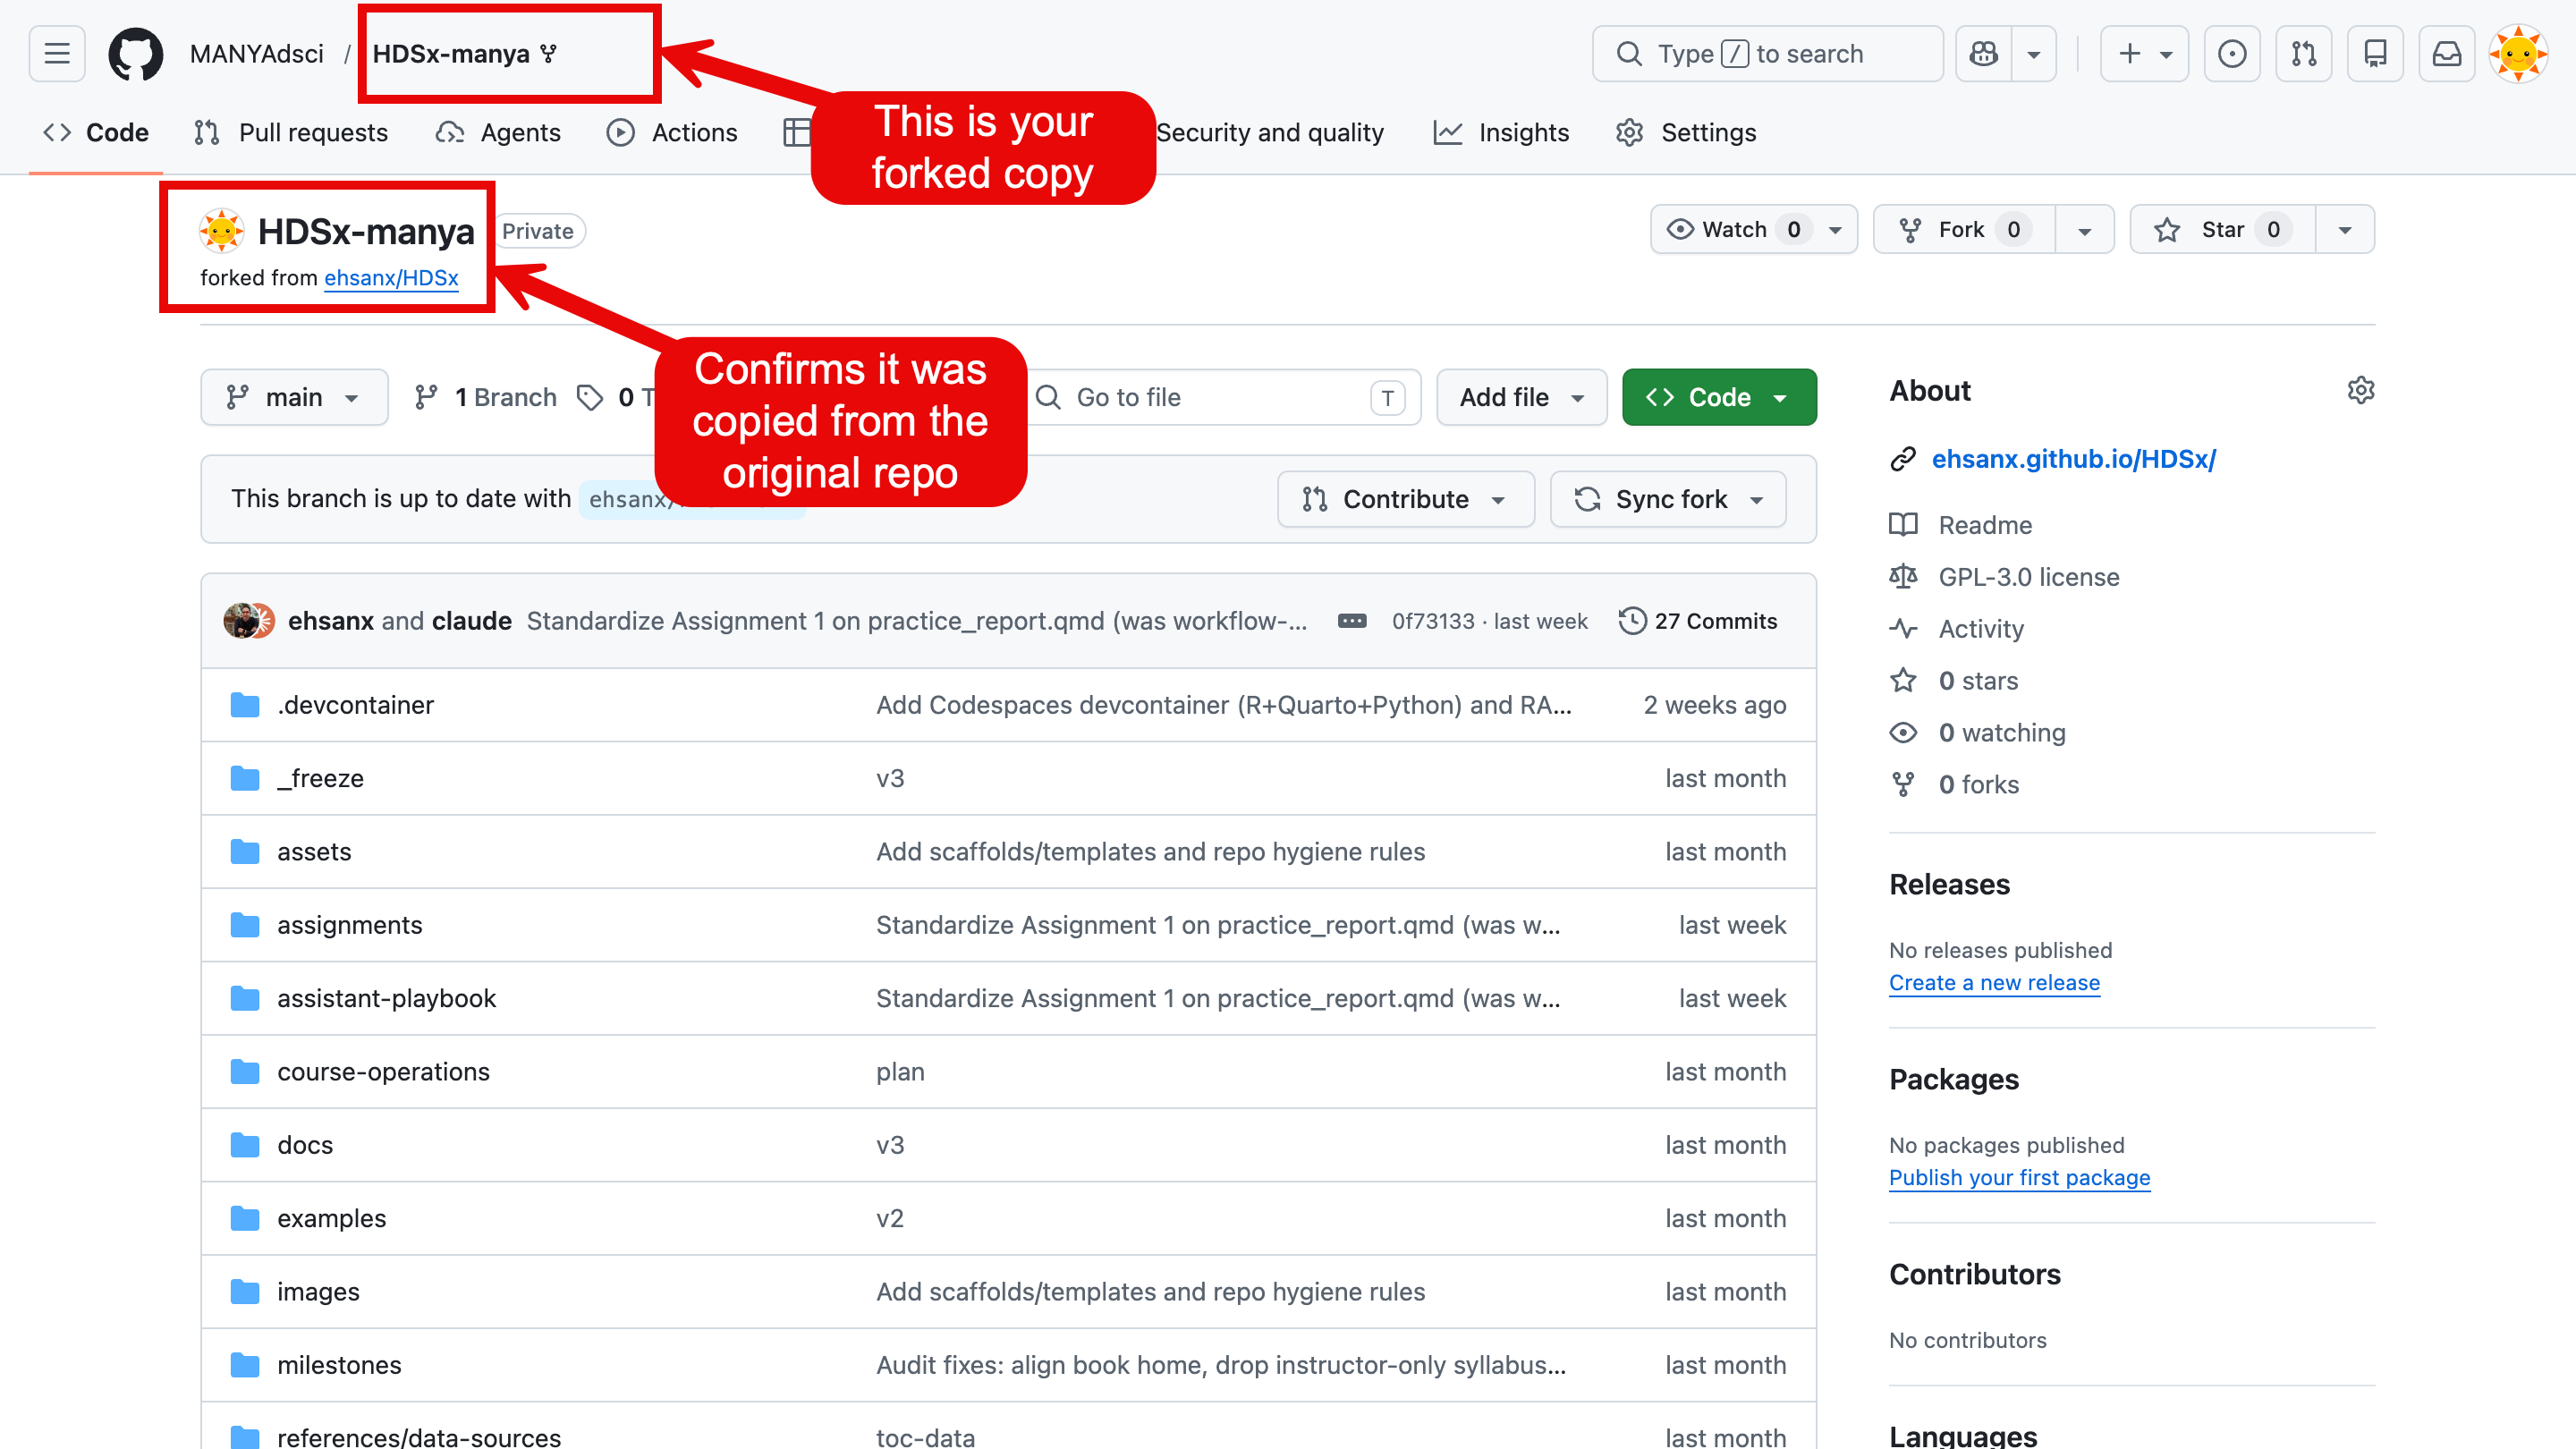This screenshot has width=2576, height=1449.
Task: Click the 1 Branch link
Action: coord(486,397)
